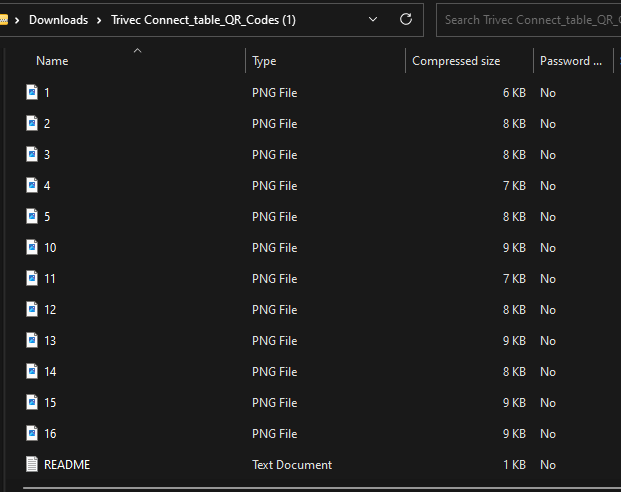Select file name 1
621x492 pixels.
coord(47,93)
